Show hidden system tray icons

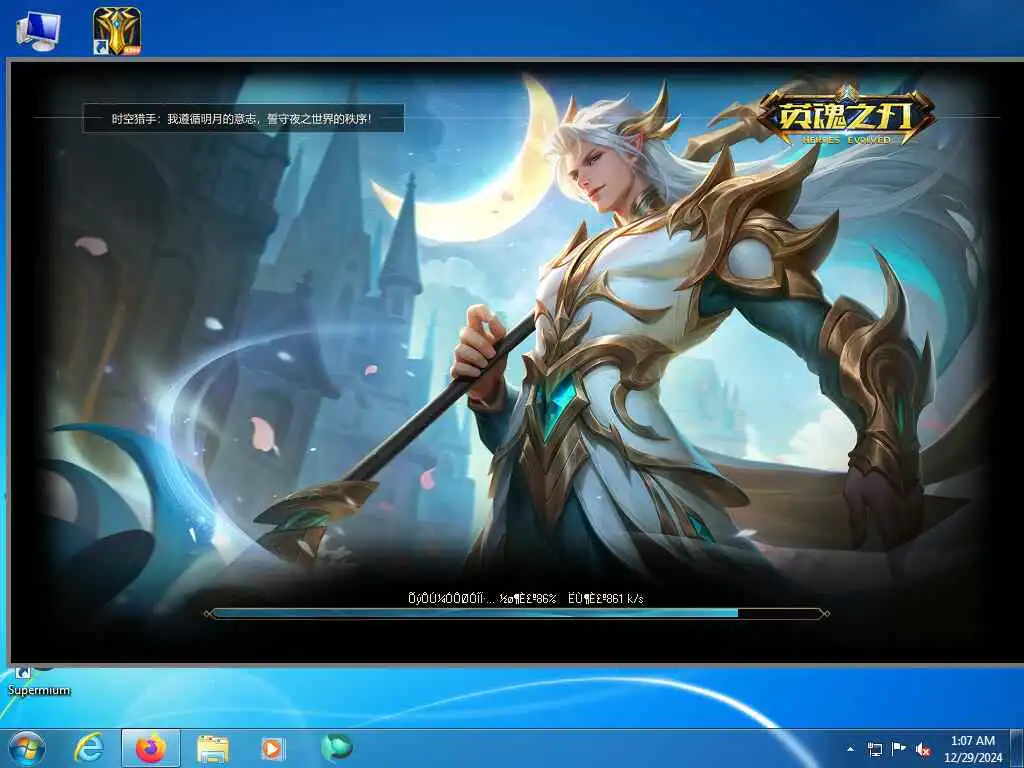pyautogui.click(x=850, y=749)
